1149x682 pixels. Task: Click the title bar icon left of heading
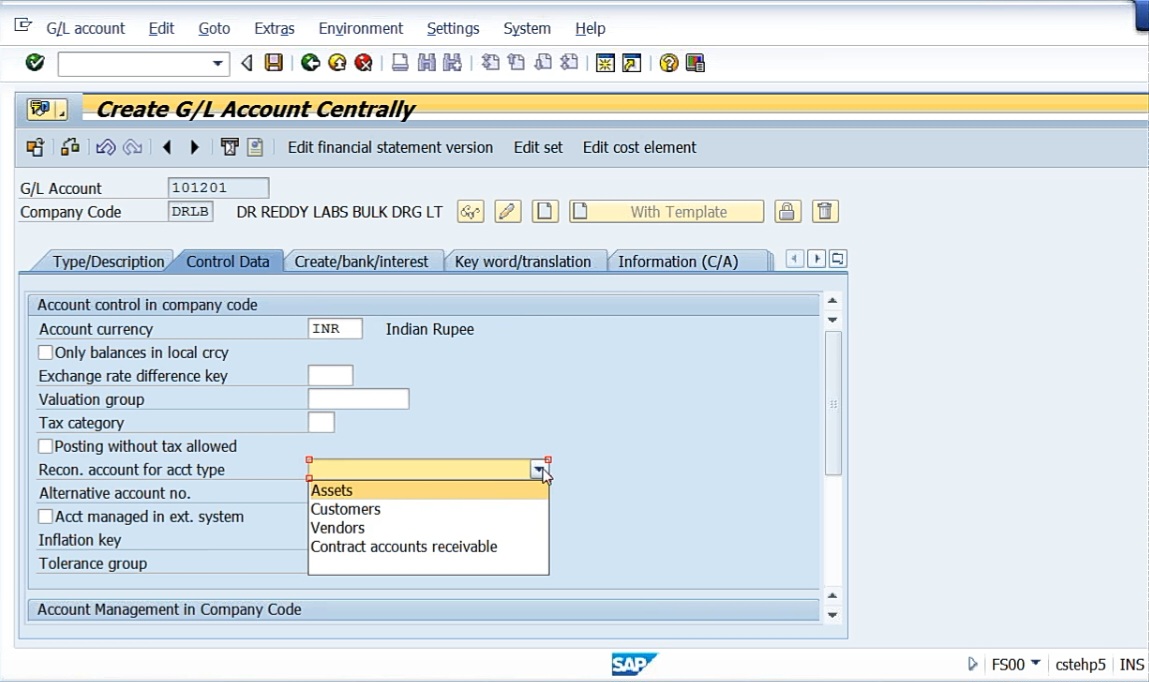coord(47,109)
